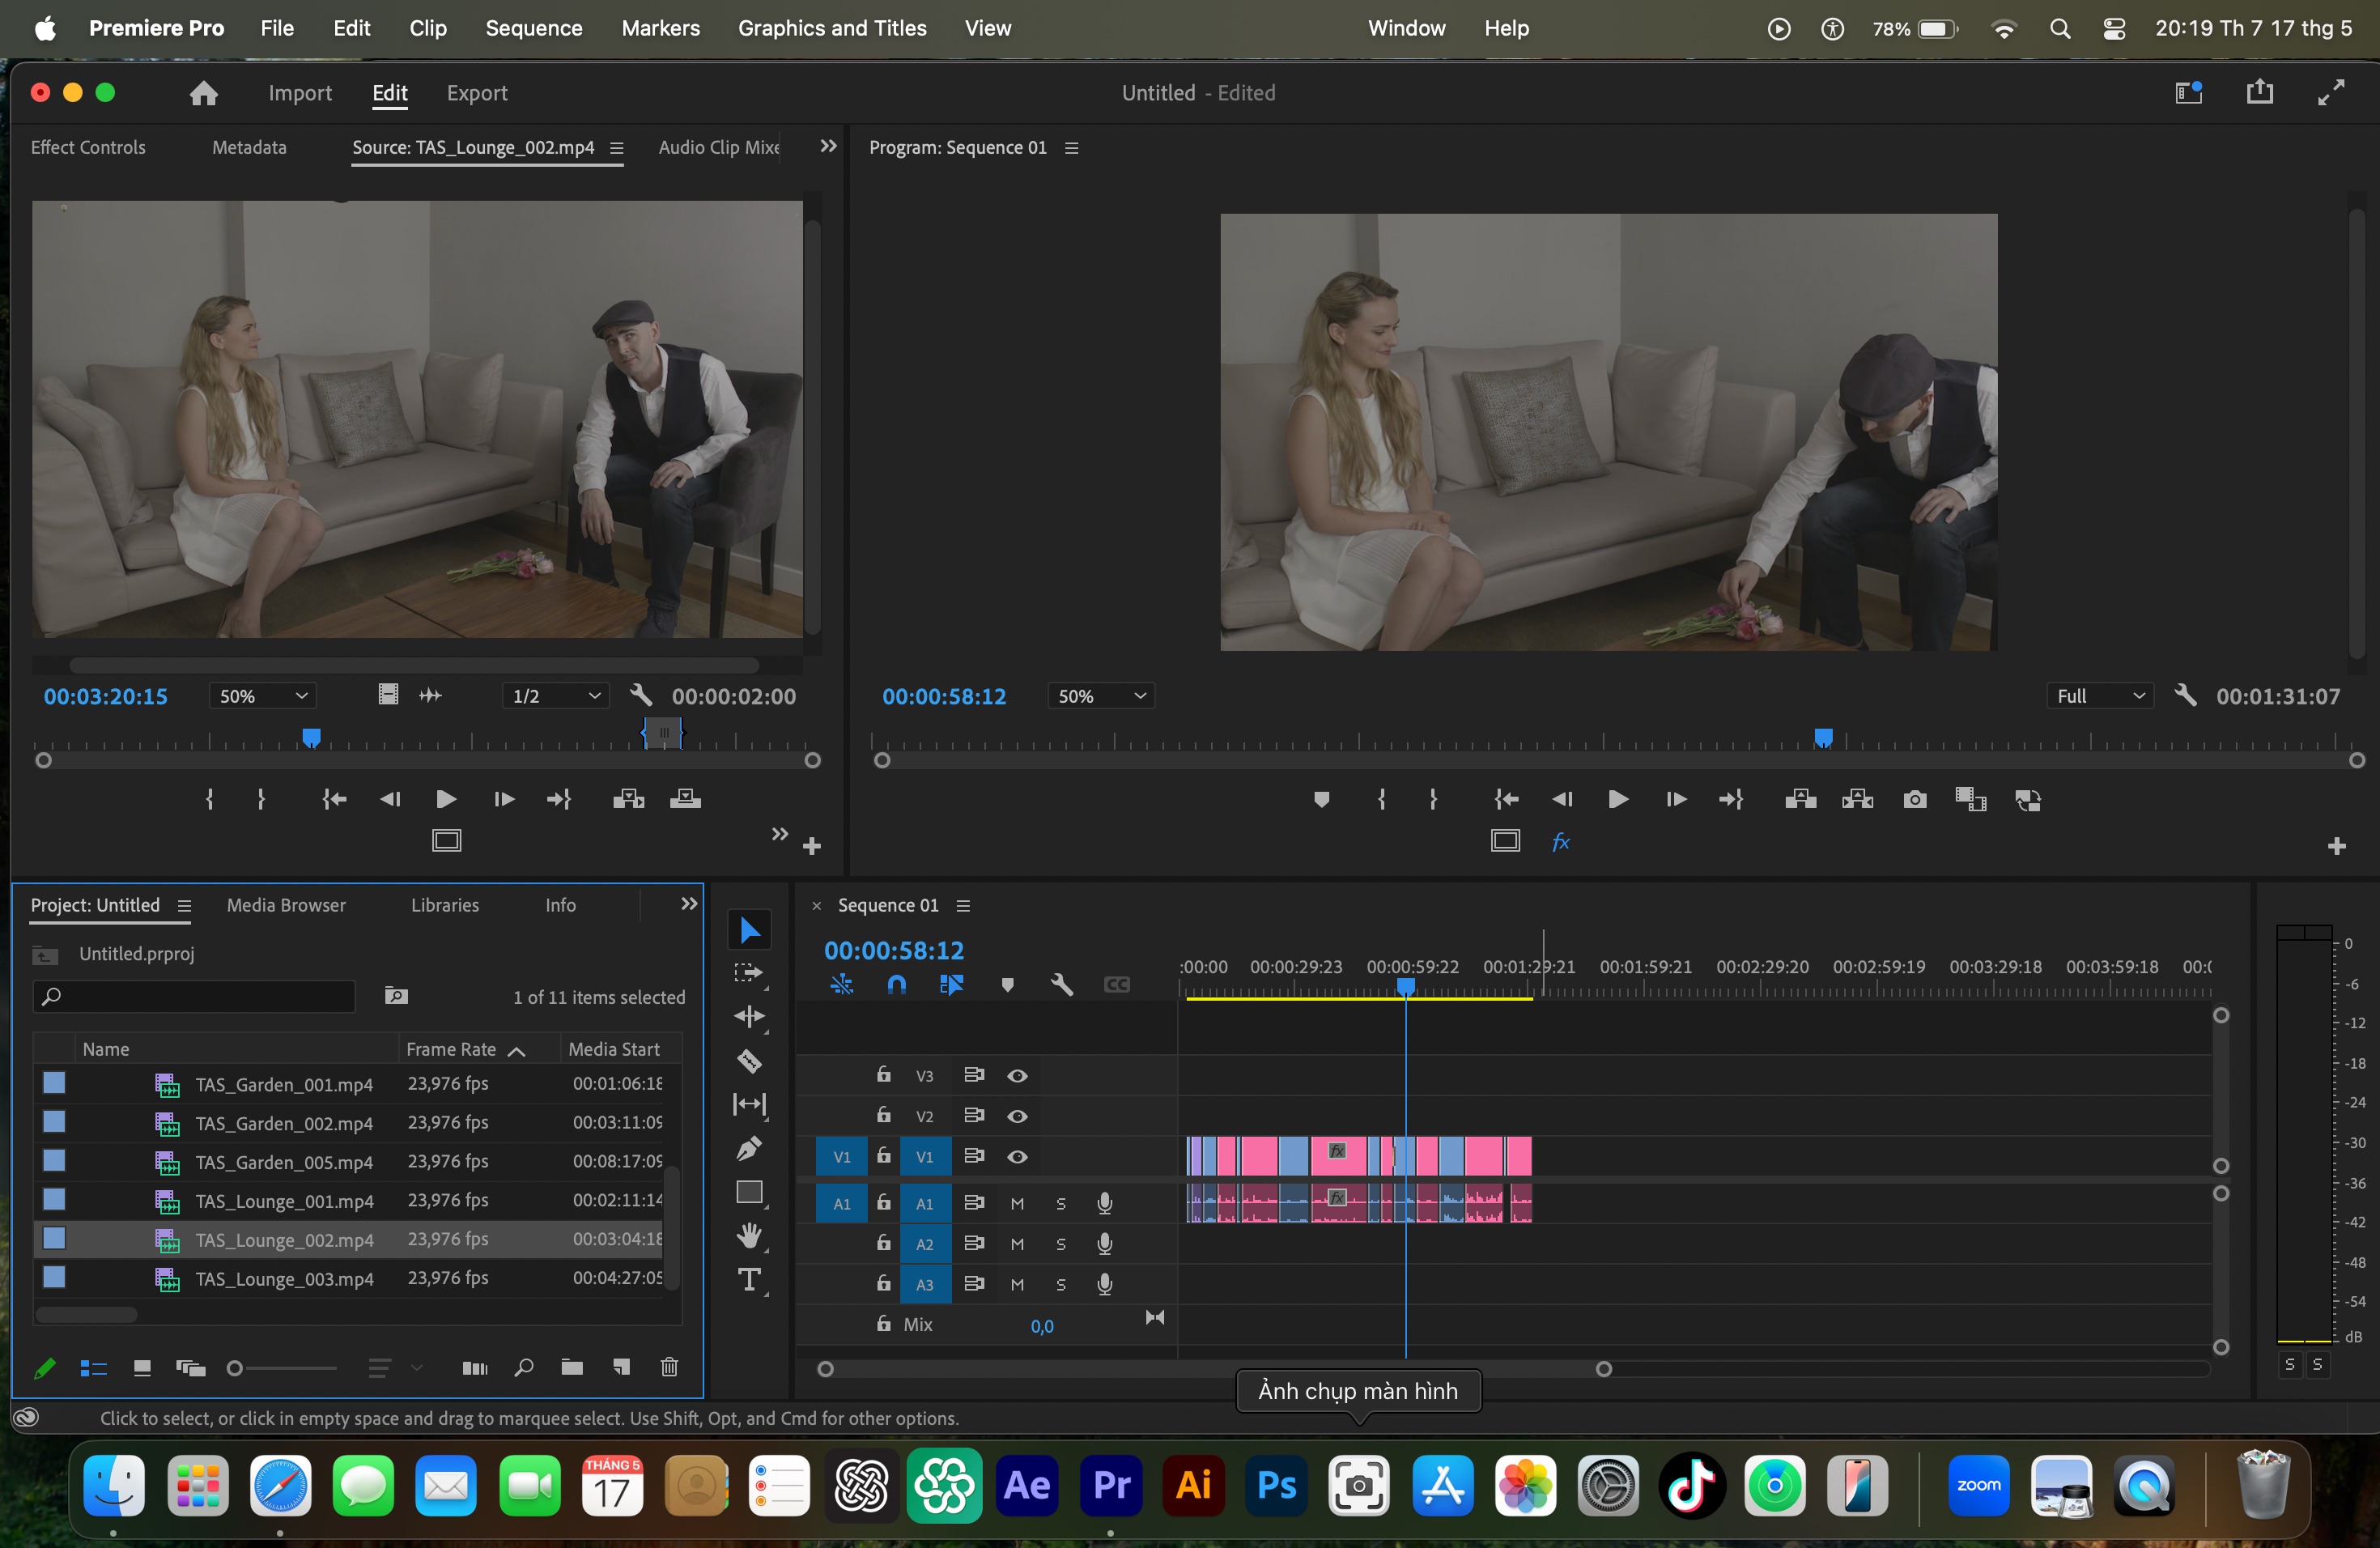Viewport: 2380px width, 1548px height.
Task: Click the Clear trash icon in Project panel
Action: pyautogui.click(x=670, y=1367)
